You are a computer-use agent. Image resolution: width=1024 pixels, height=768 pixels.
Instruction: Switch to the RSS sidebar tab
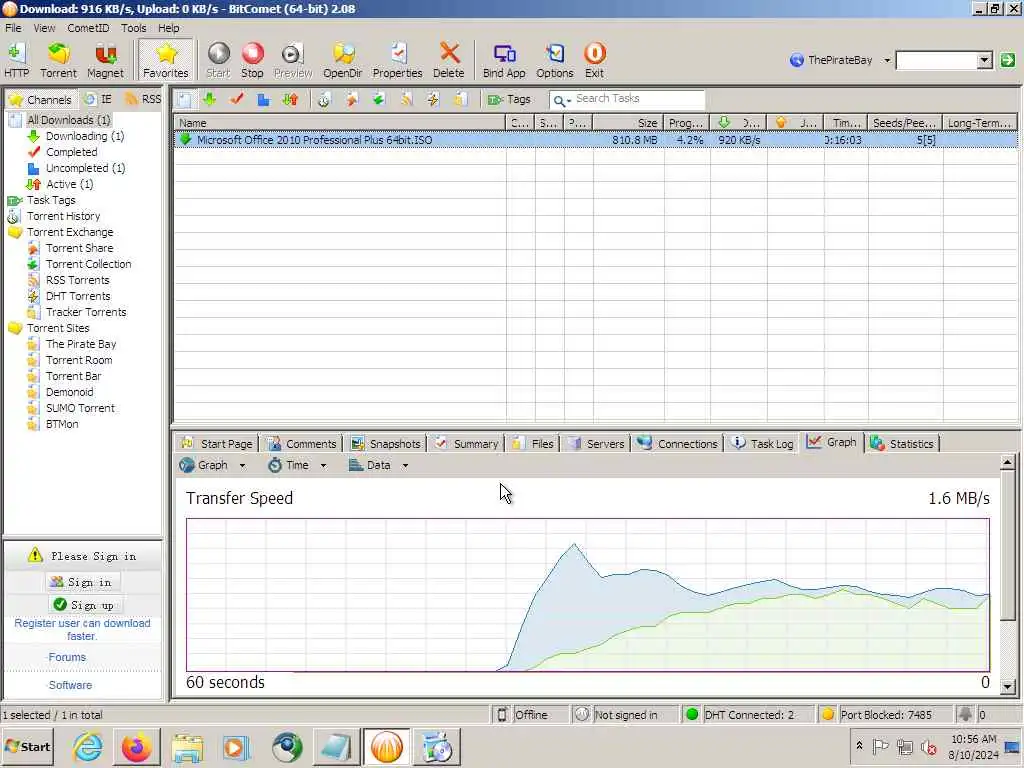[143, 99]
